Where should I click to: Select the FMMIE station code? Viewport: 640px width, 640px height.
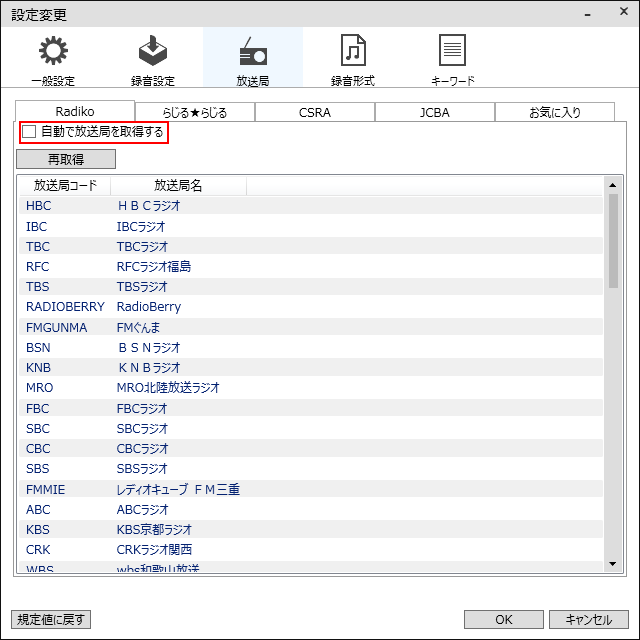(x=45, y=489)
